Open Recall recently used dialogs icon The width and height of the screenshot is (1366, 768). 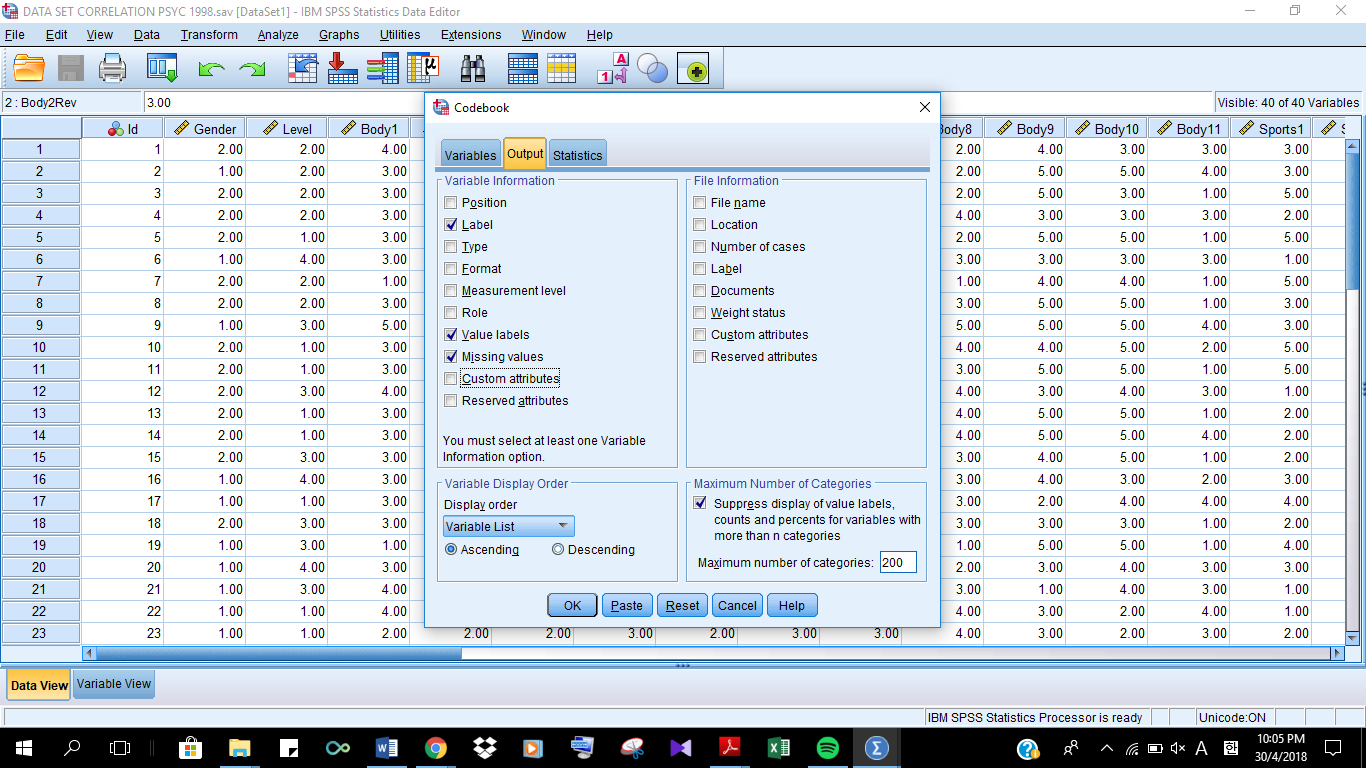point(162,68)
